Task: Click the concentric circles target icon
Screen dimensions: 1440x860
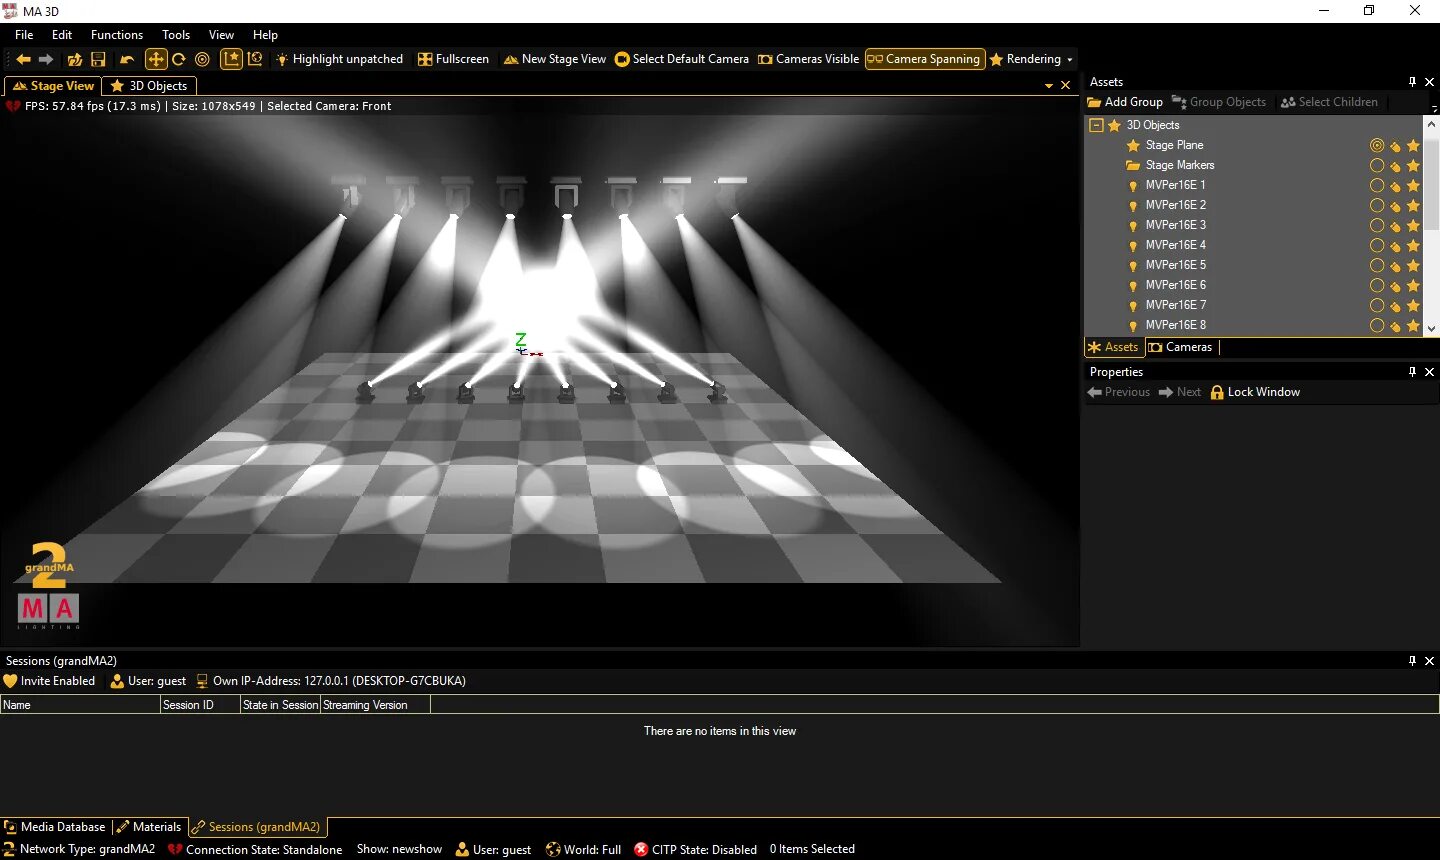Action: click(202, 59)
